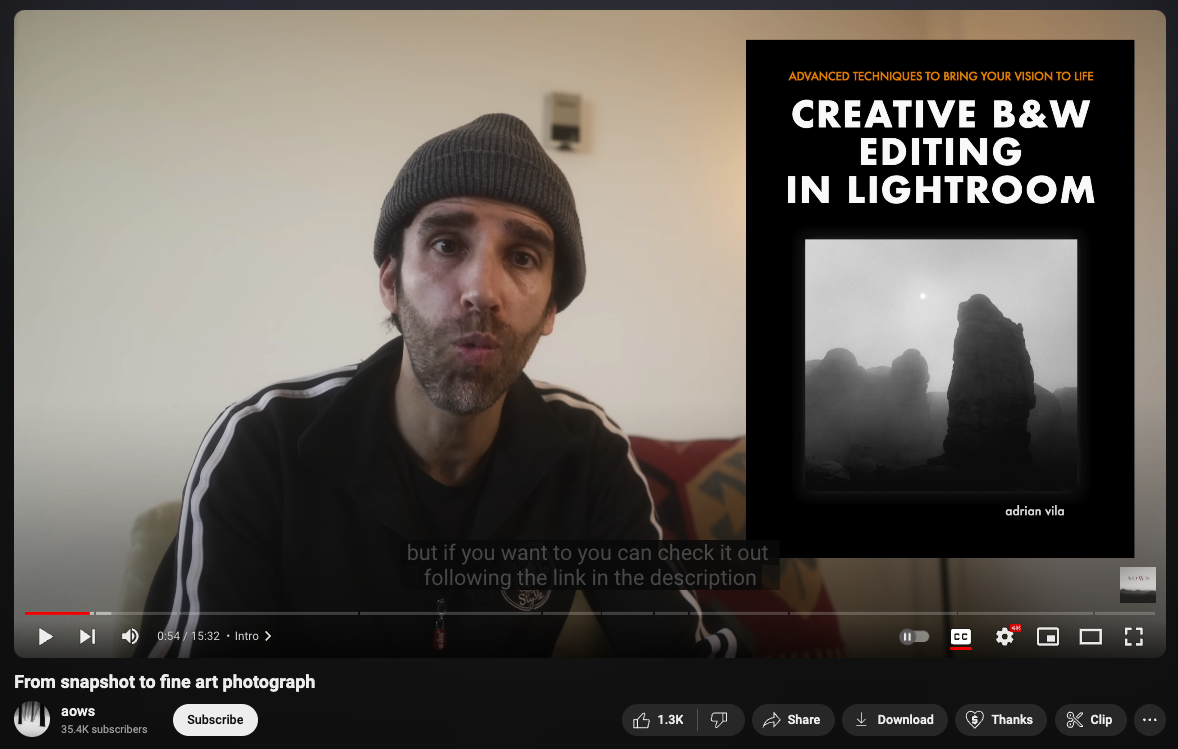Enter full screen mode
Viewport: 1178px width, 749px height.
(x=1134, y=636)
